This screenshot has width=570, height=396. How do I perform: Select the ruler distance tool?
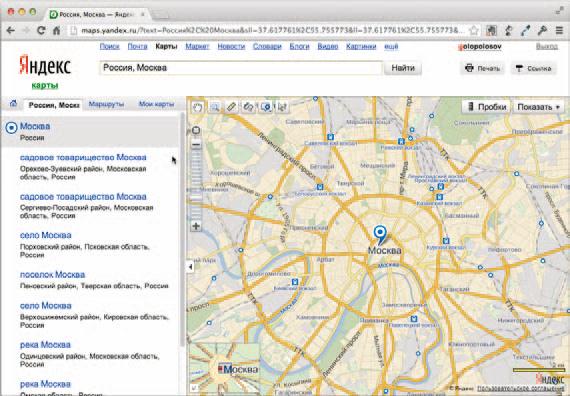coord(231,107)
